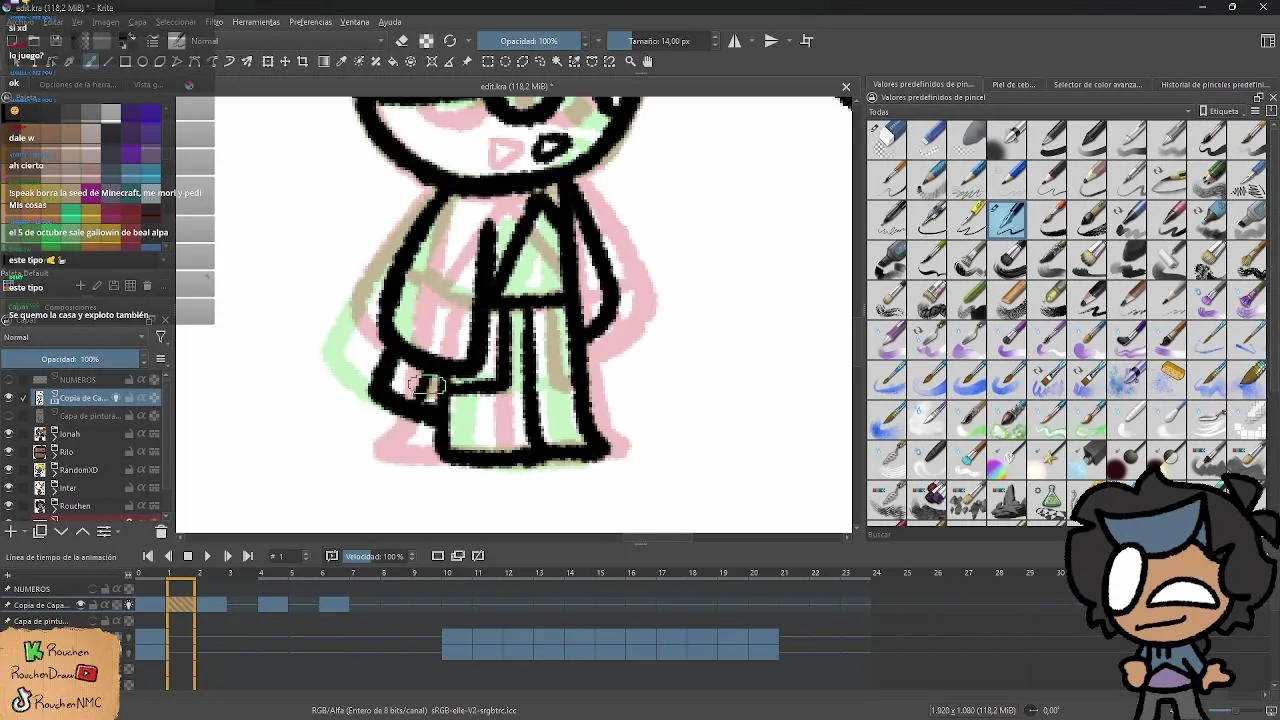Toggle onion skin bulb on Copia de Ca layer
Screen dimensions: 1280x720
coord(116,398)
